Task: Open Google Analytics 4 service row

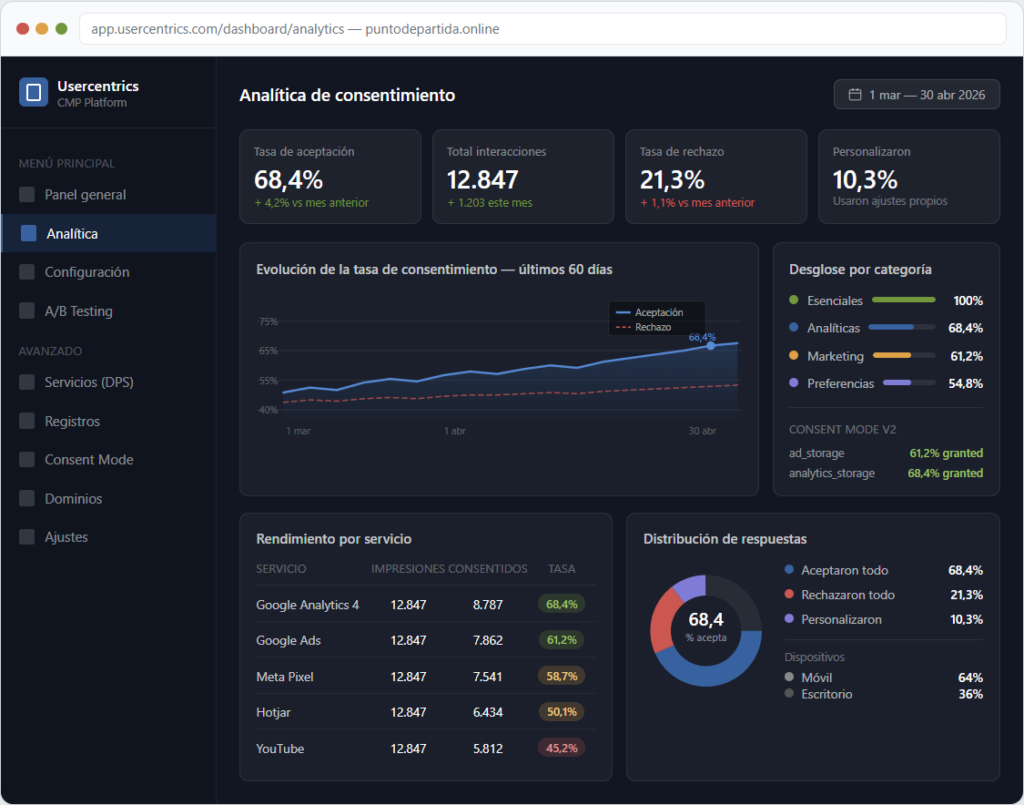Action: 308,604
